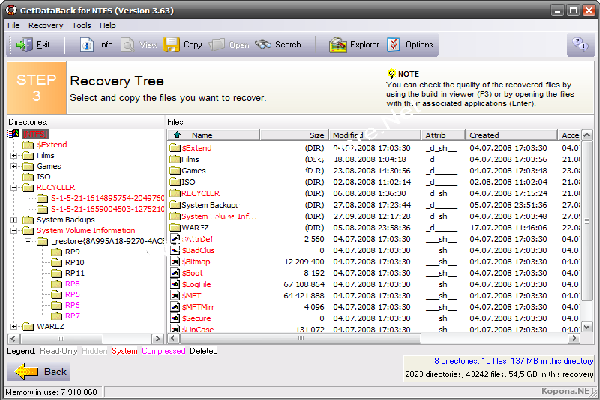The width and height of the screenshot is (600, 400).
Task: Click the Films folder row in the file list
Action: coord(374,159)
